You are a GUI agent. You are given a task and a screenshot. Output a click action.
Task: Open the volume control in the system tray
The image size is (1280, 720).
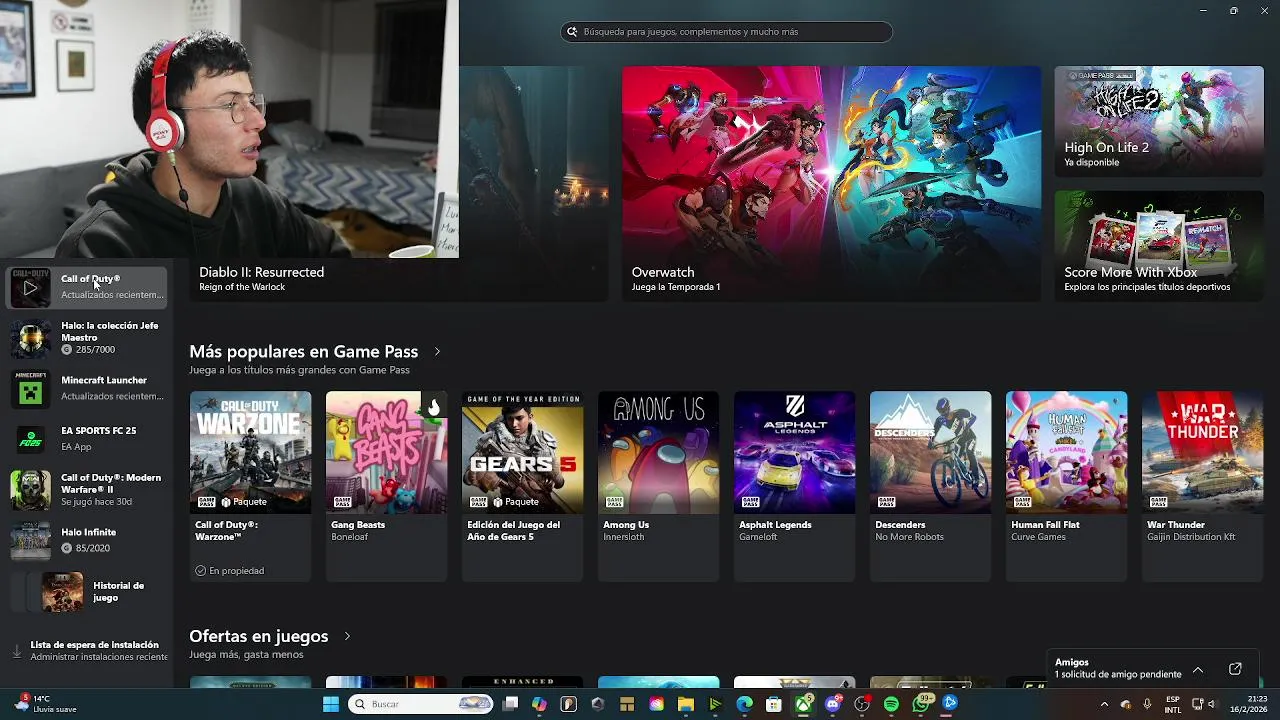pos(1211,704)
